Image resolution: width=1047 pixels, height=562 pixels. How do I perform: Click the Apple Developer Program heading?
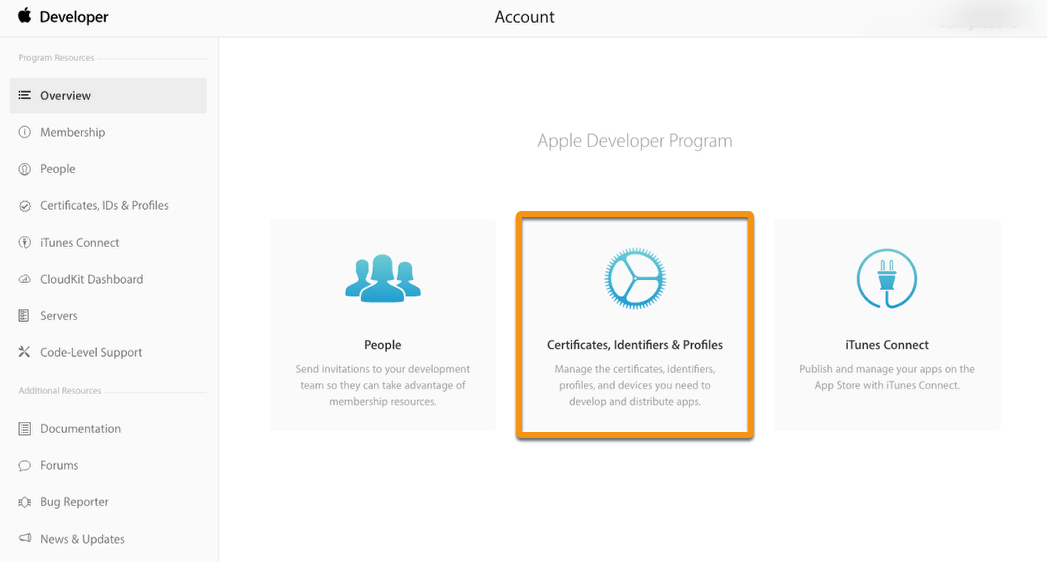(635, 141)
